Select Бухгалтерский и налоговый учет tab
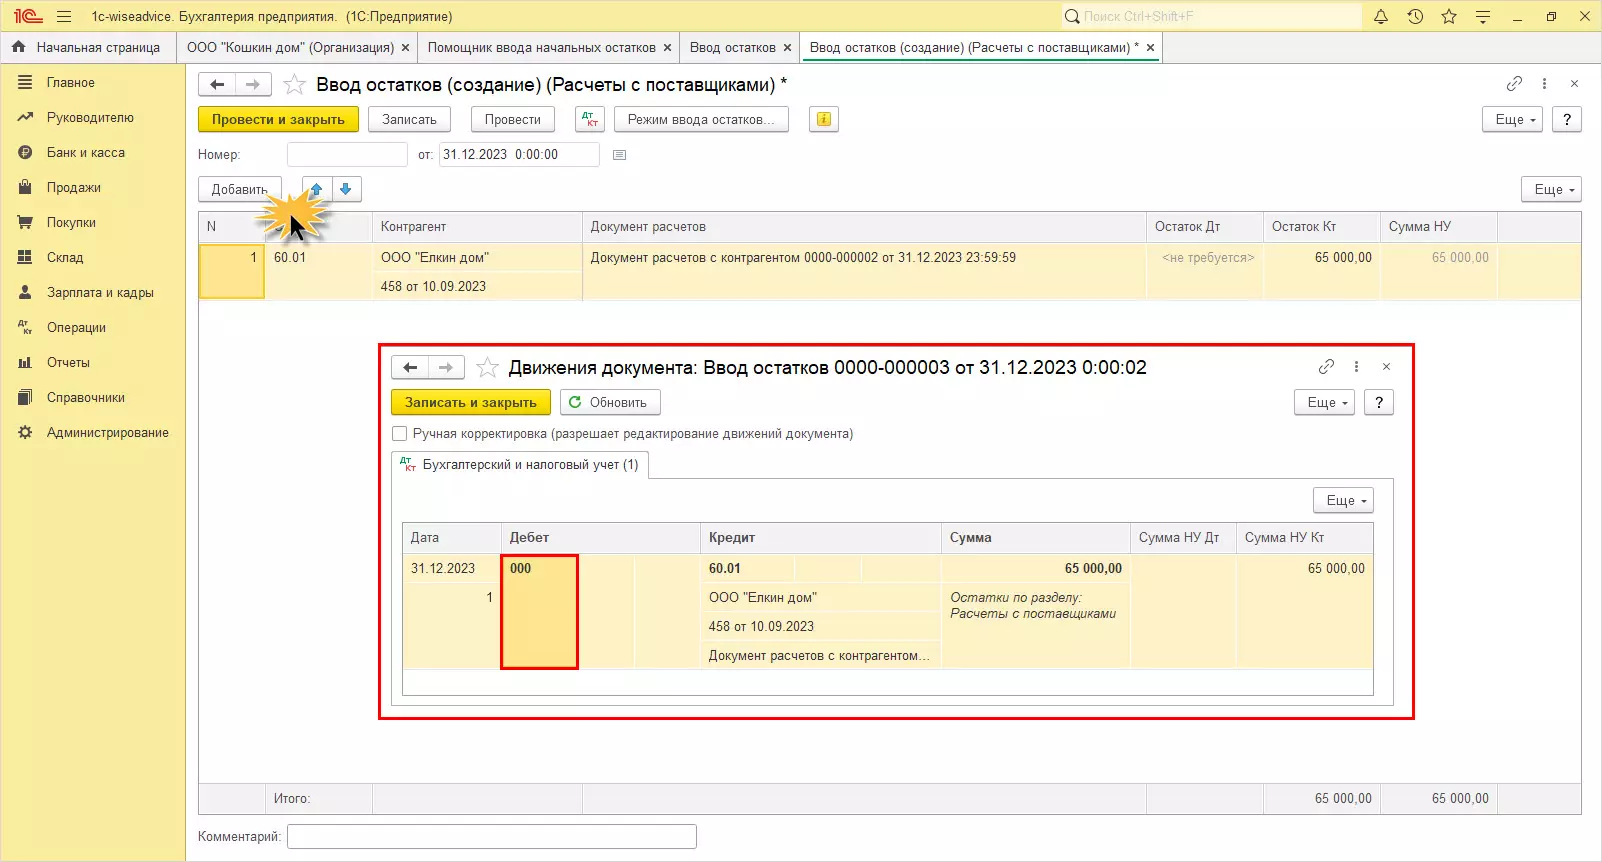Image resolution: width=1602 pixels, height=862 pixels. coord(520,465)
